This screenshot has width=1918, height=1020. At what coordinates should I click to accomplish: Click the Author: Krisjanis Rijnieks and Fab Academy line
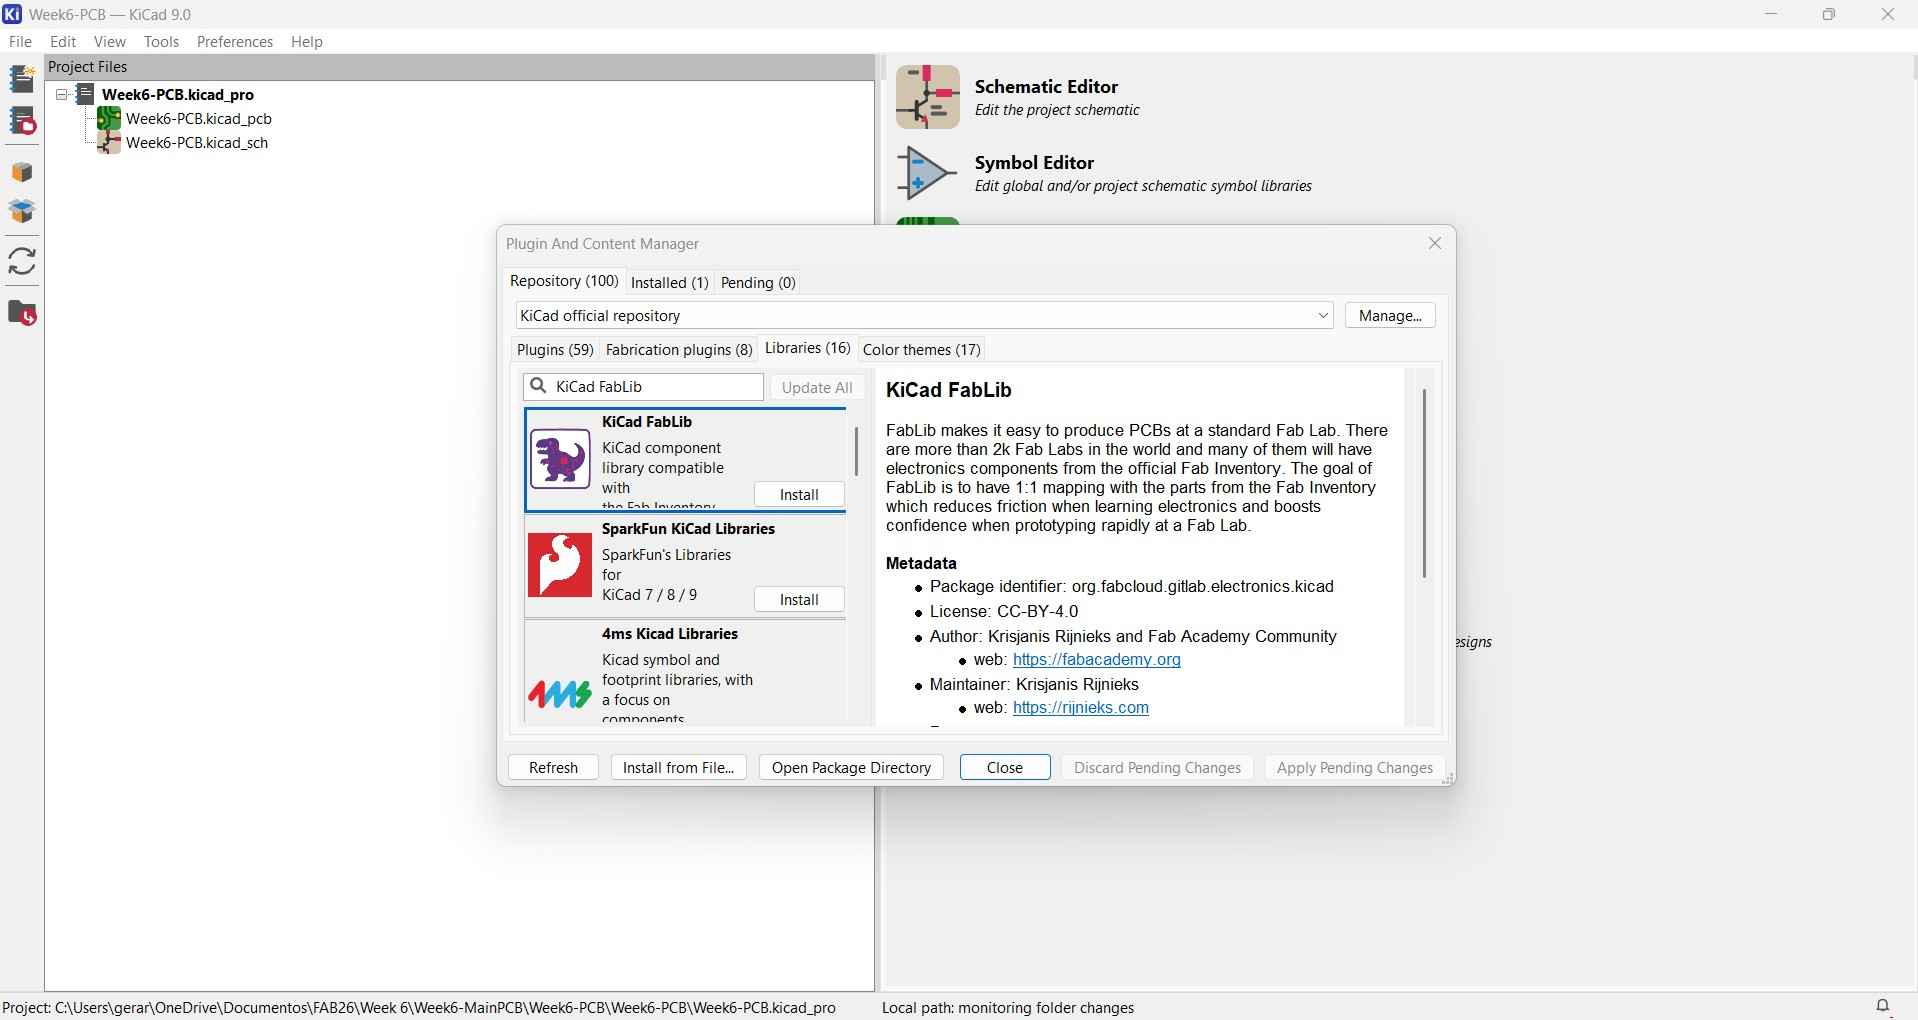pyautogui.click(x=1133, y=637)
